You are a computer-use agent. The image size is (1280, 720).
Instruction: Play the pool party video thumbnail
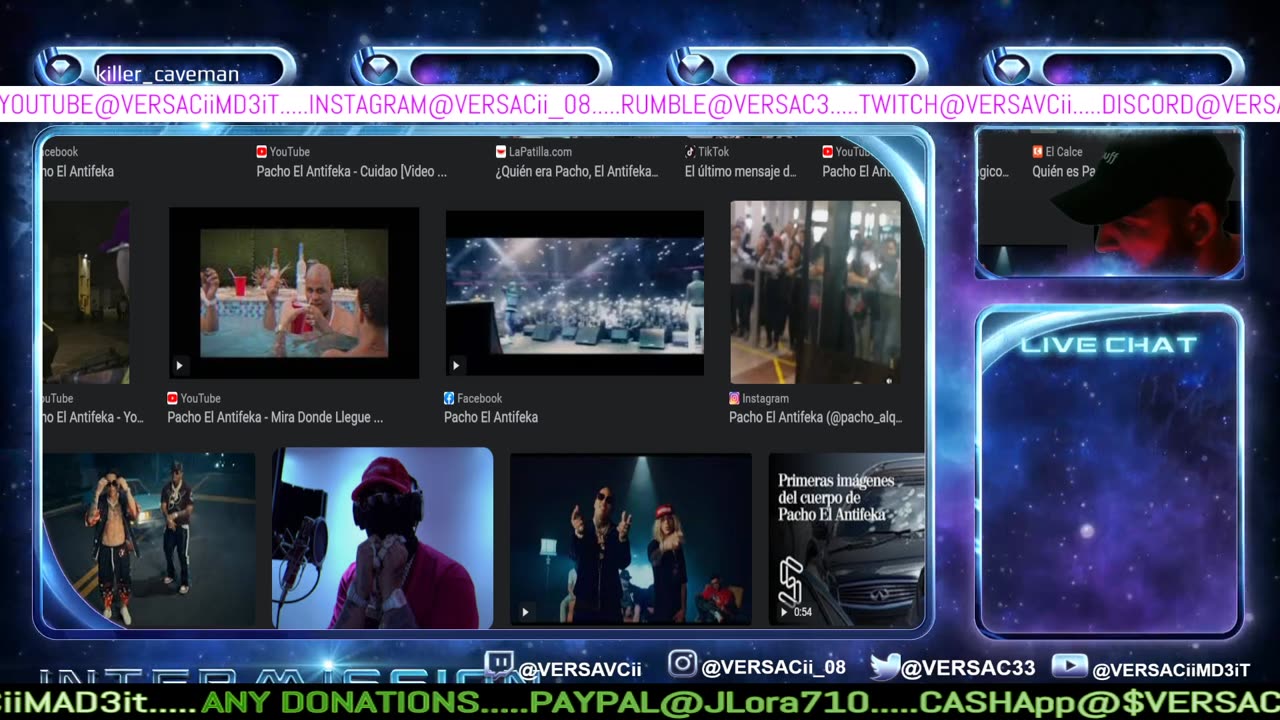click(x=293, y=293)
